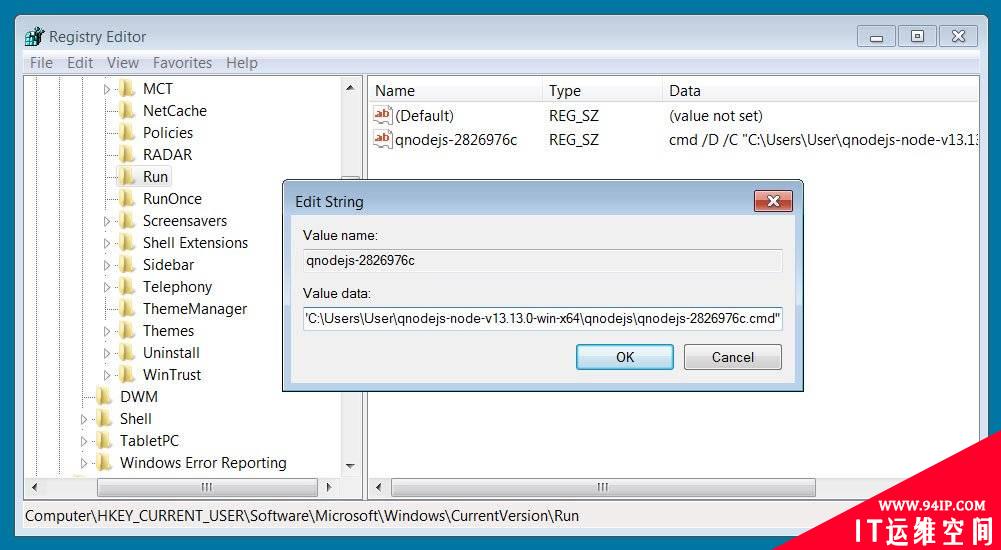Select the RunOnce tree item label
The width and height of the screenshot is (1001, 550).
coord(172,198)
